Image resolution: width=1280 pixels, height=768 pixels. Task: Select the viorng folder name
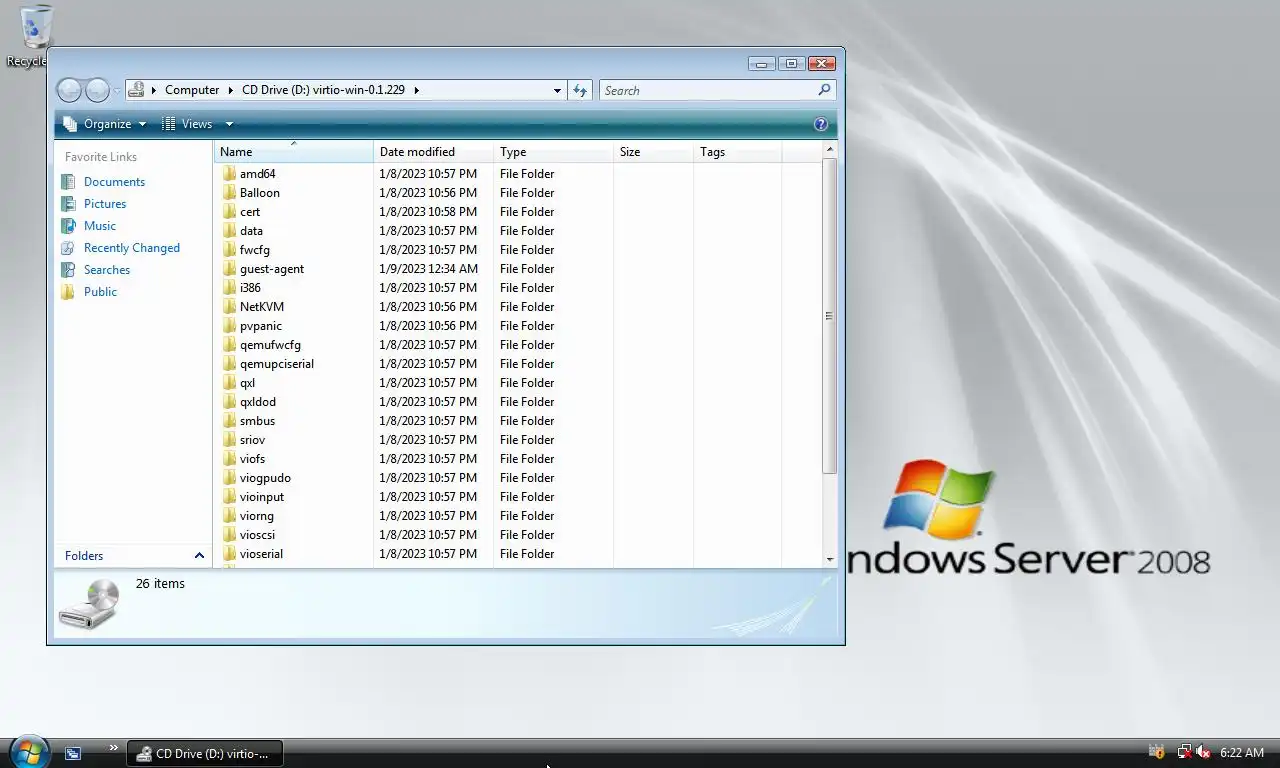tap(257, 515)
